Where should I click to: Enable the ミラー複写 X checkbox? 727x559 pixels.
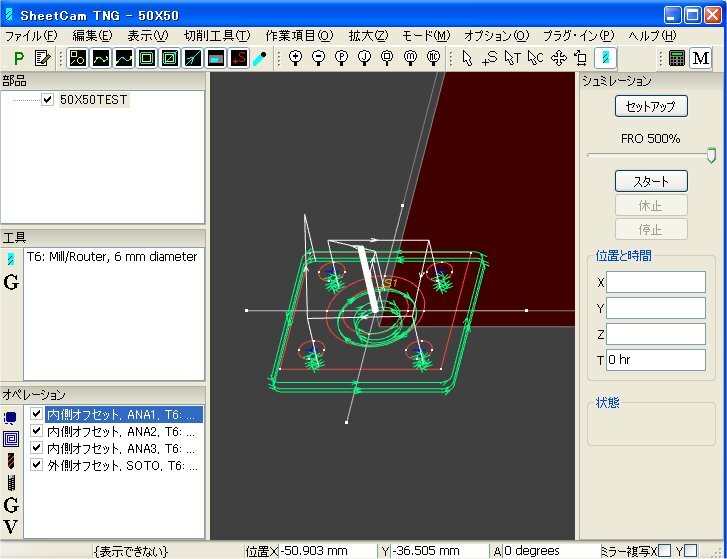(664, 551)
